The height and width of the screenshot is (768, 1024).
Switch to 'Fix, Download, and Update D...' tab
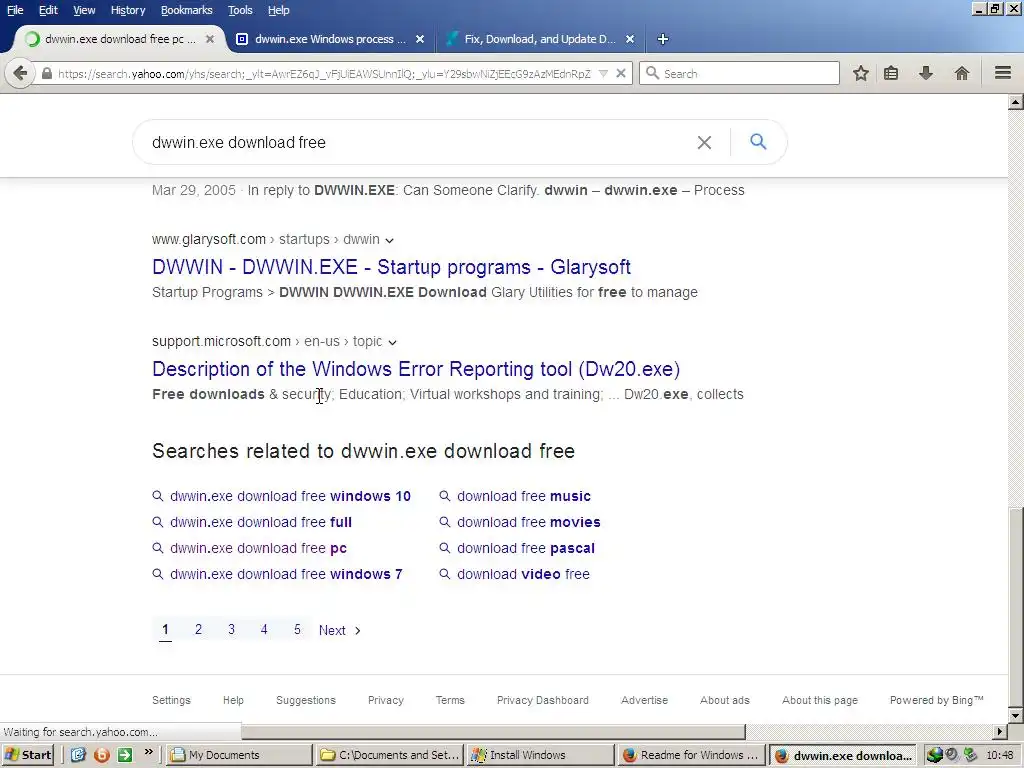pyautogui.click(x=540, y=39)
